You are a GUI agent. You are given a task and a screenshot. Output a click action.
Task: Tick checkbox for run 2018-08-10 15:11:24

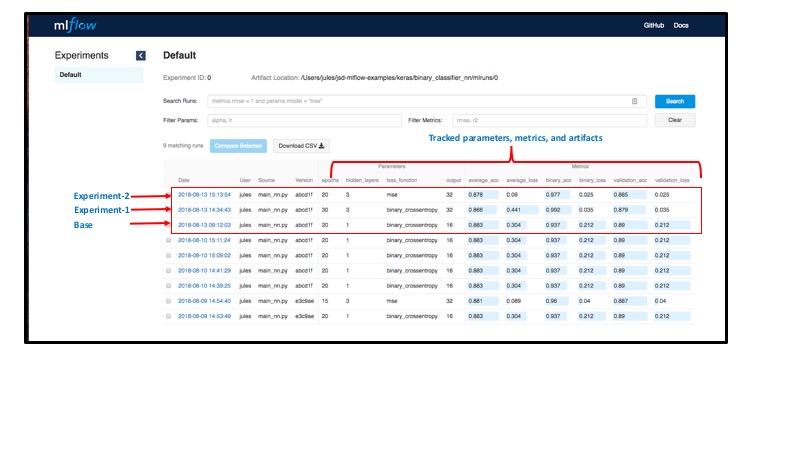click(x=169, y=240)
